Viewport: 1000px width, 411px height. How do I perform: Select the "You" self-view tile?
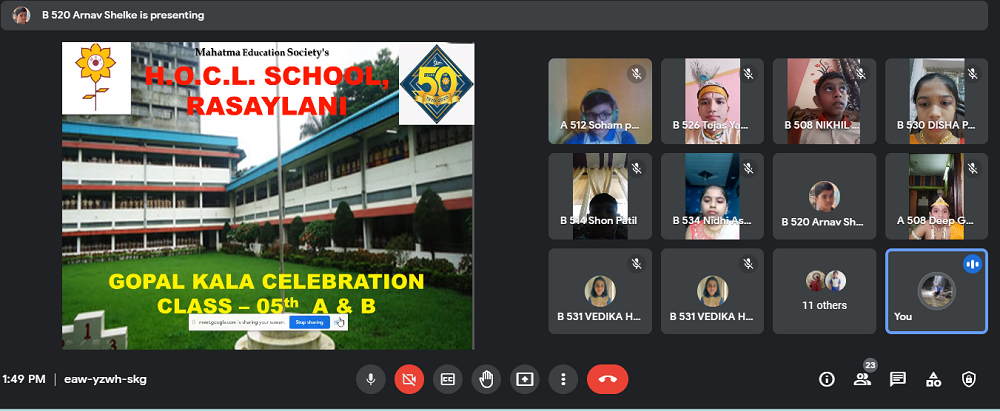936,291
